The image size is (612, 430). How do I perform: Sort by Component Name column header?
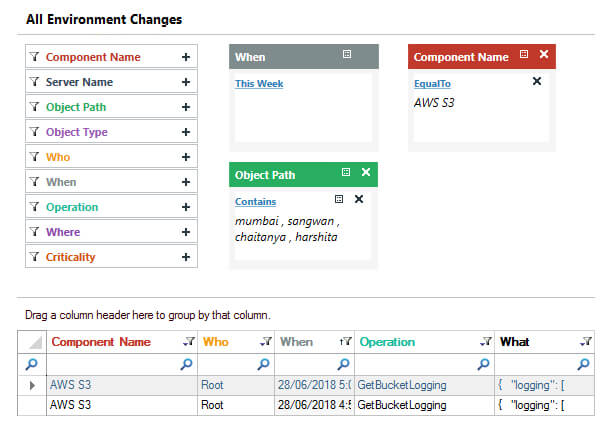tap(101, 342)
